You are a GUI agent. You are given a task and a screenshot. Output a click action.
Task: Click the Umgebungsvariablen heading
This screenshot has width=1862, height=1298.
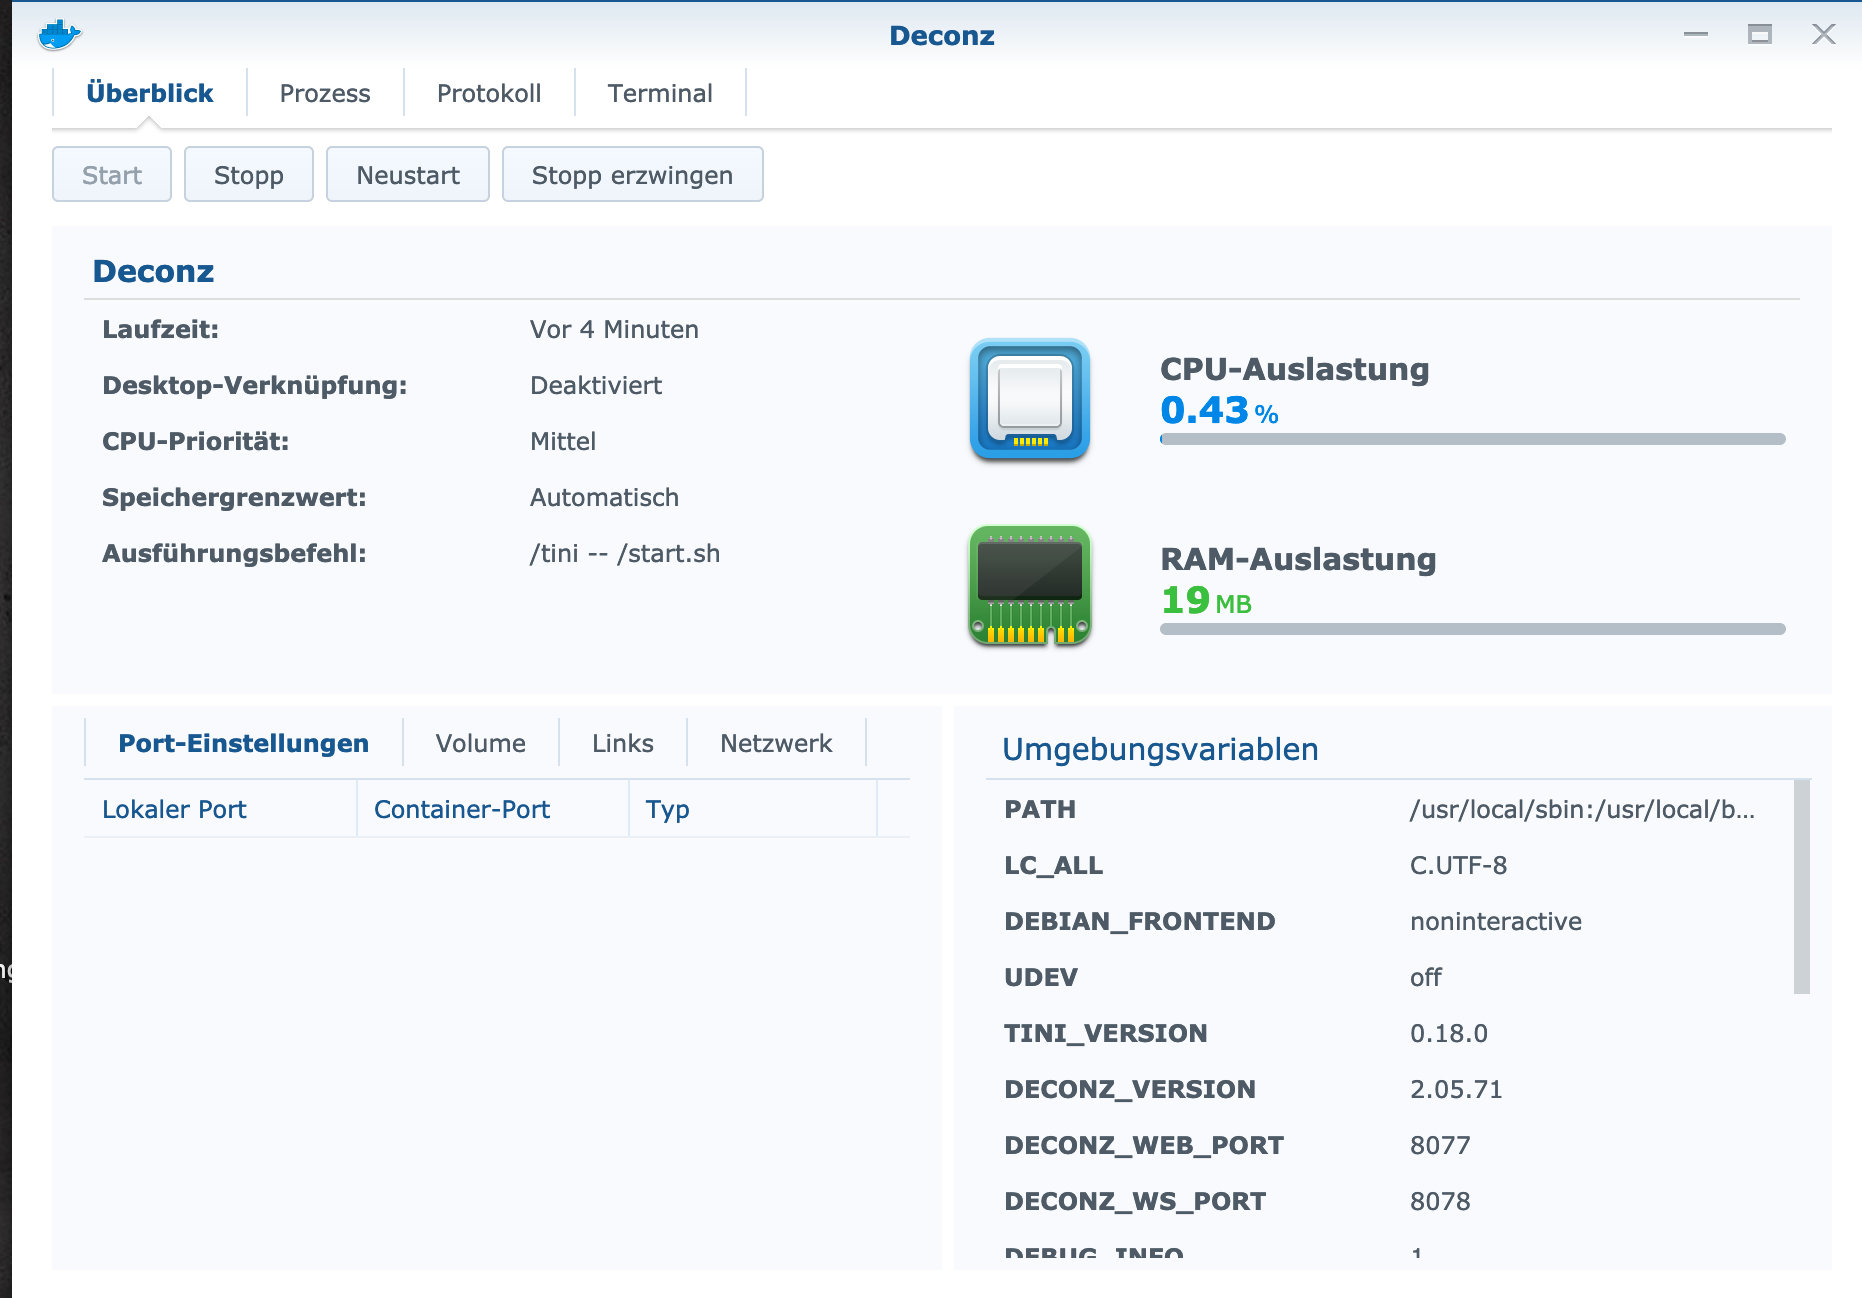click(x=1160, y=749)
